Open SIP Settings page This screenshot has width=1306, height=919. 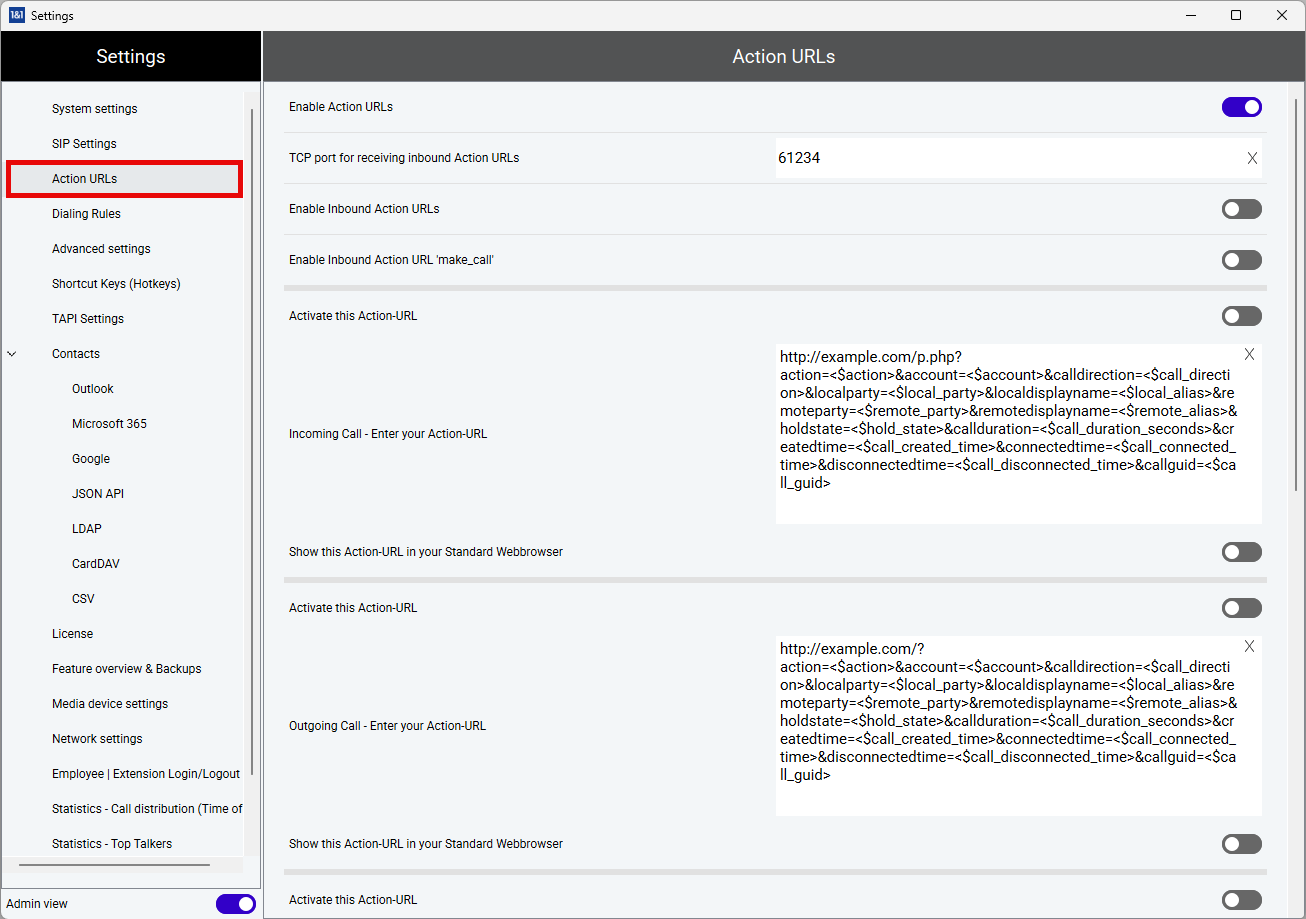click(x=84, y=144)
